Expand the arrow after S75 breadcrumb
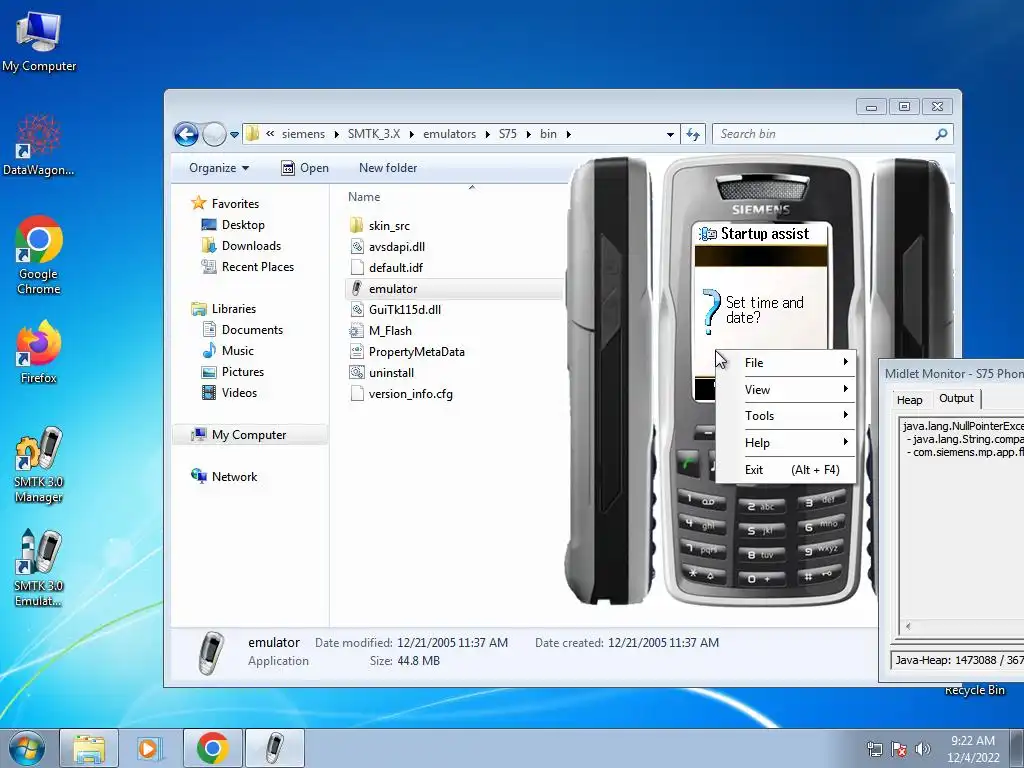Viewport: 1024px width, 768px height. (528, 135)
